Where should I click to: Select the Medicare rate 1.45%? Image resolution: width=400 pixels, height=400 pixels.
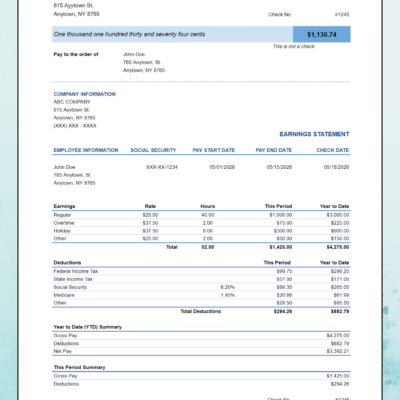click(x=228, y=295)
